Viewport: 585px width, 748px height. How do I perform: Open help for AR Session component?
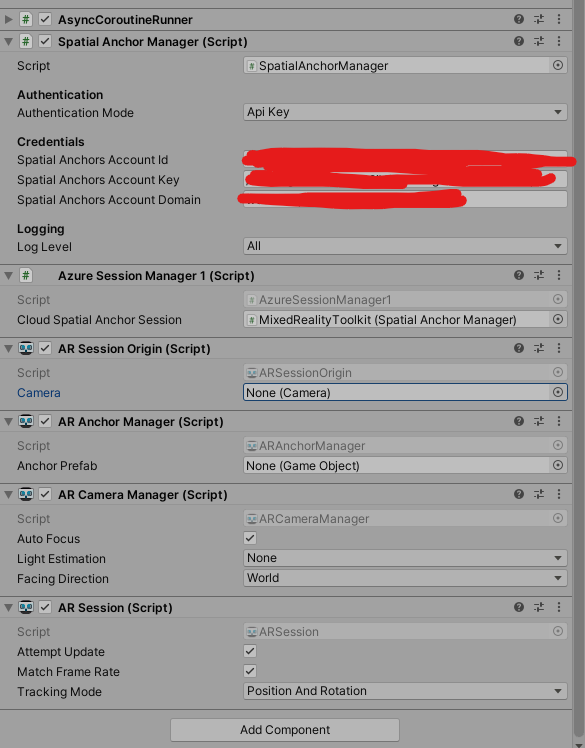click(x=519, y=607)
